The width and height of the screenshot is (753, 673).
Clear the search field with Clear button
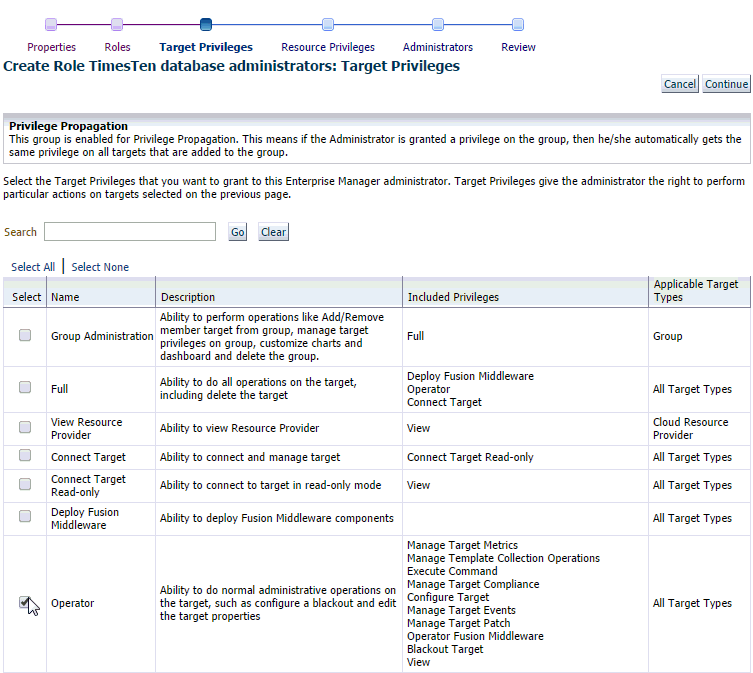pyautogui.click(x=273, y=232)
